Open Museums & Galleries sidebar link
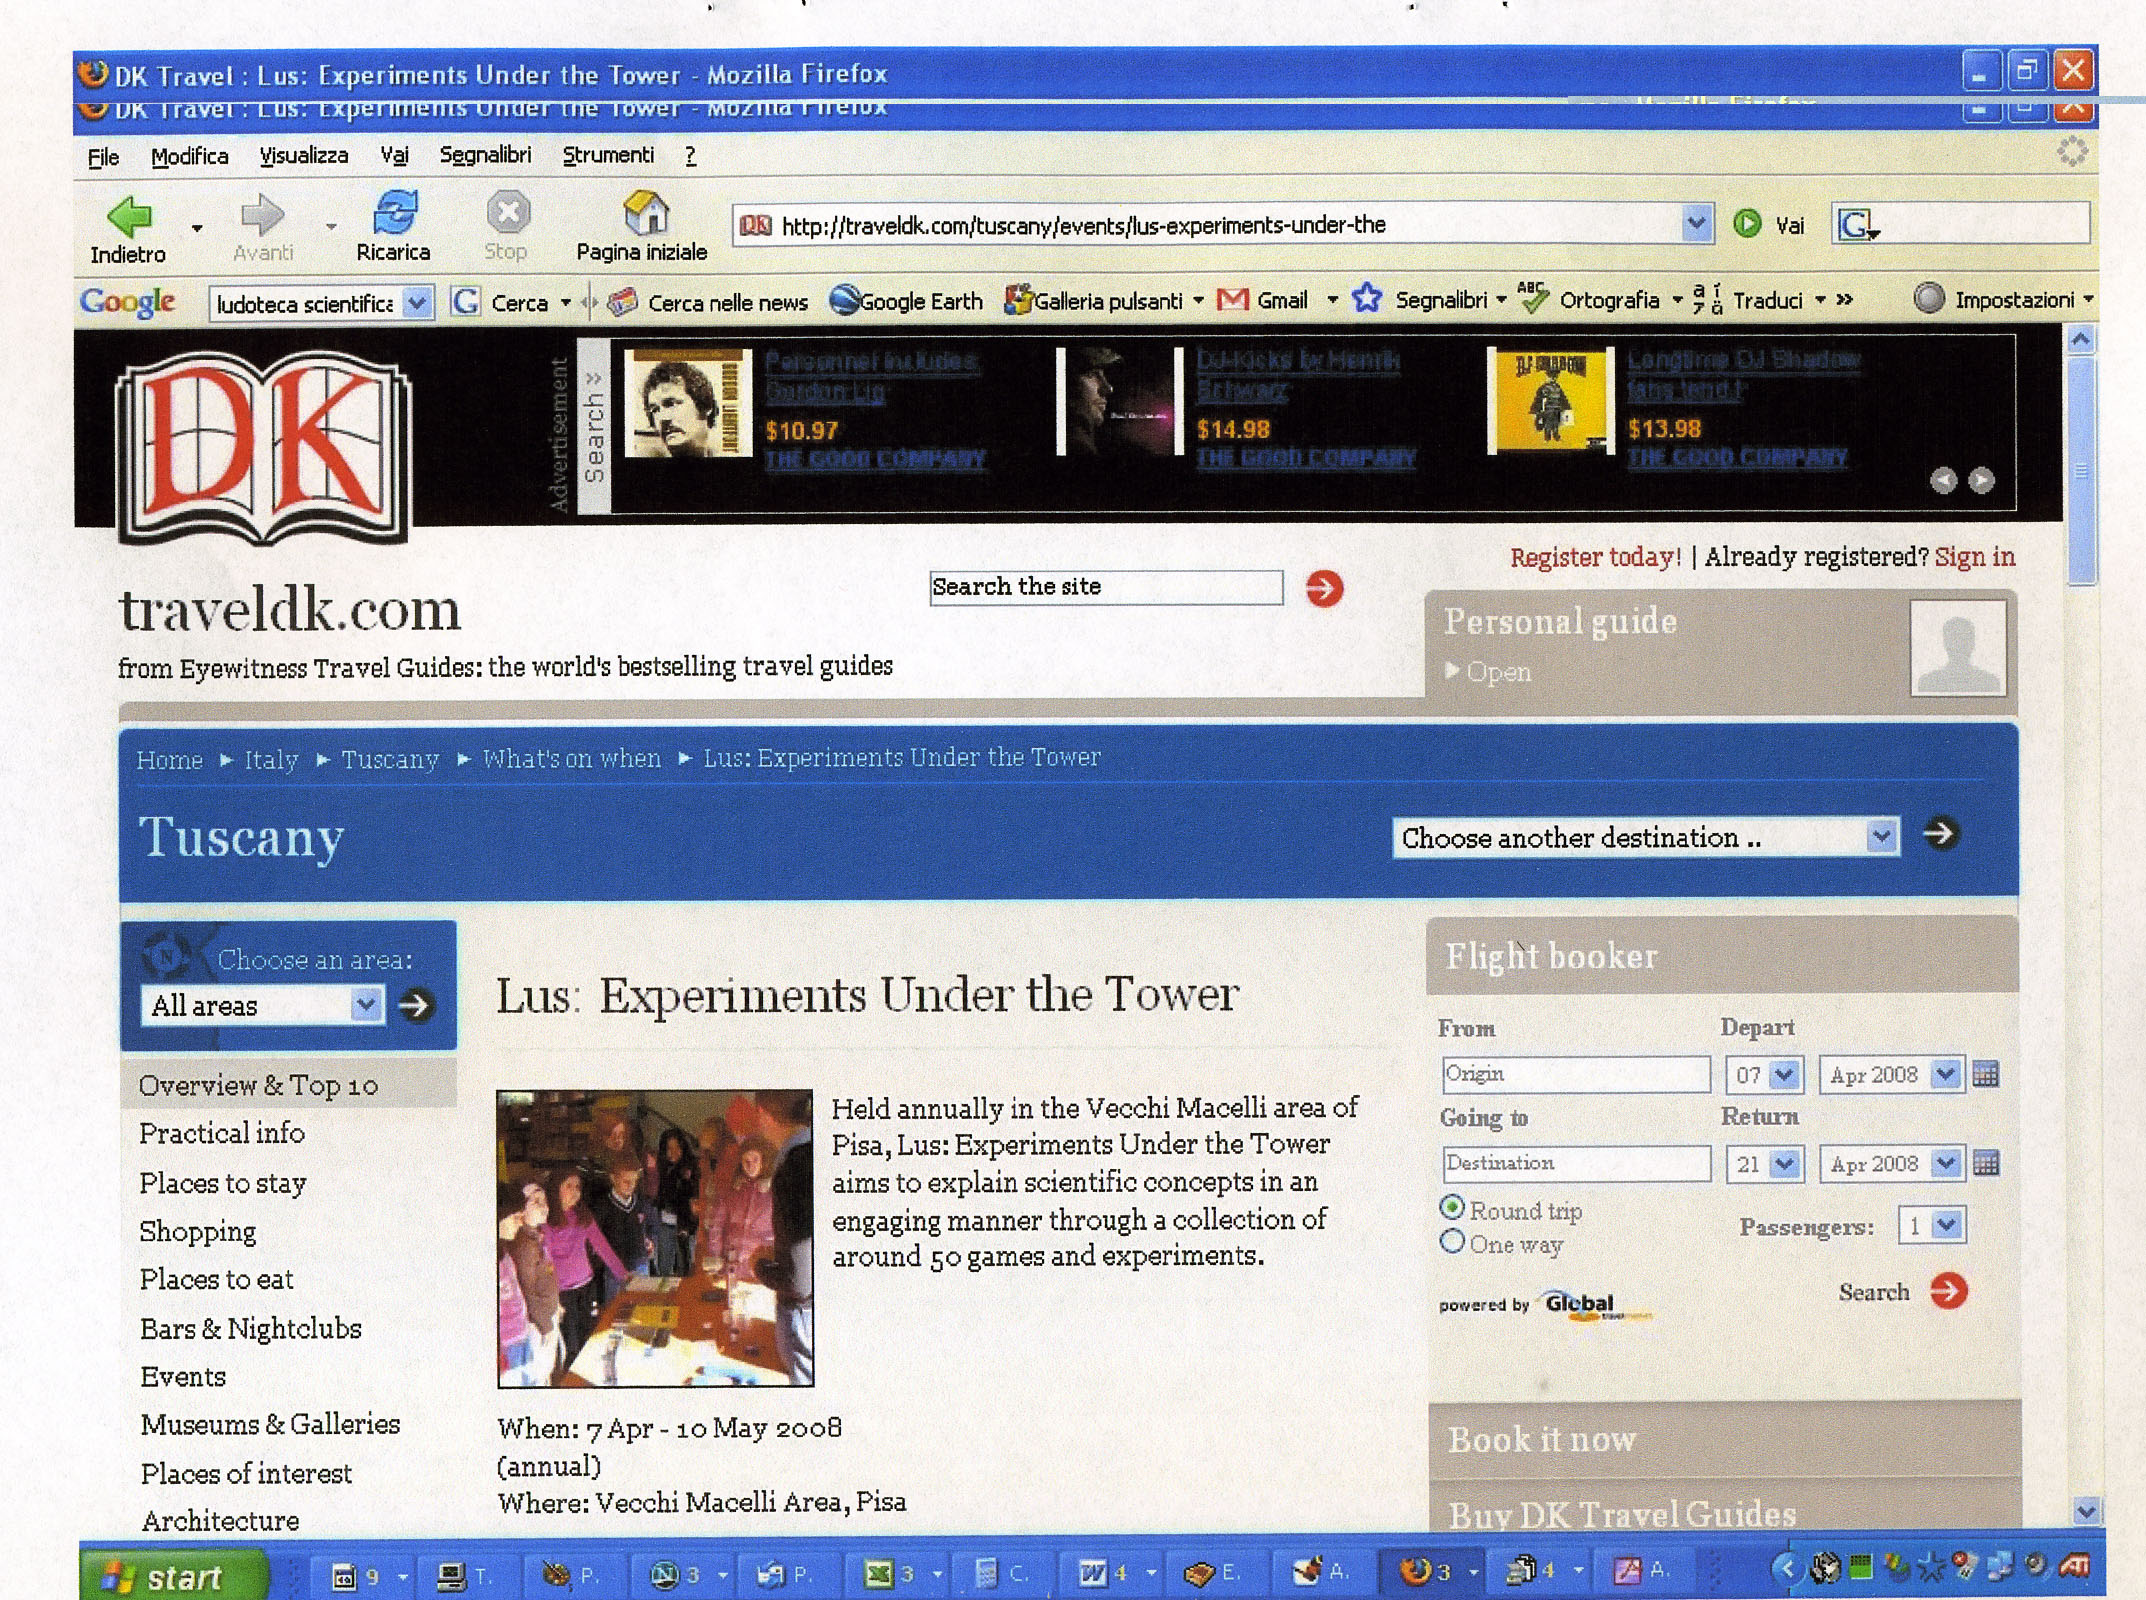Screen dimensions: 2146x1600 pyautogui.click(x=270, y=1424)
